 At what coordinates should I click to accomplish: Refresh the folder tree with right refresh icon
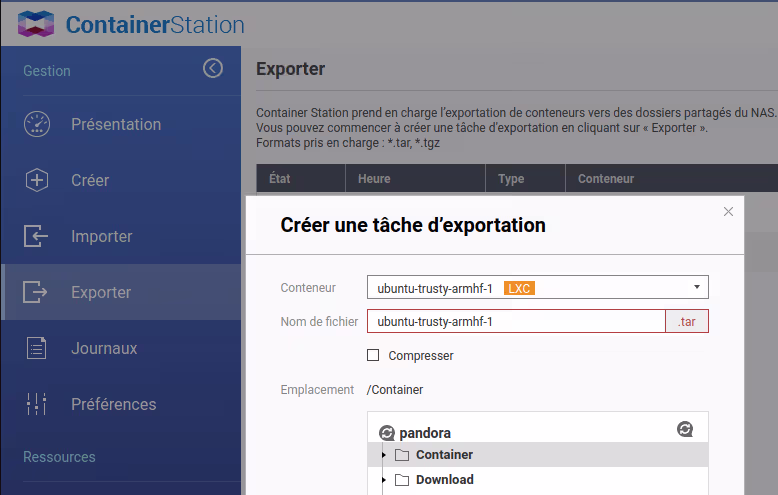tap(685, 429)
